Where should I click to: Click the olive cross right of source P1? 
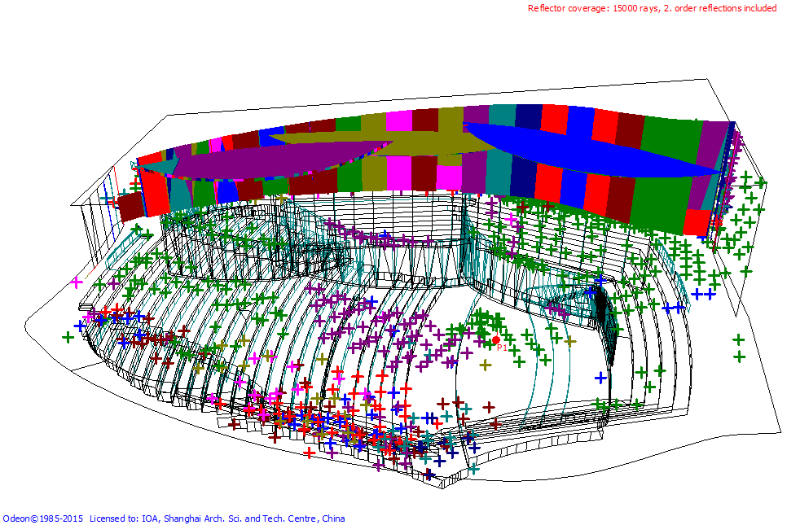click(569, 341)
